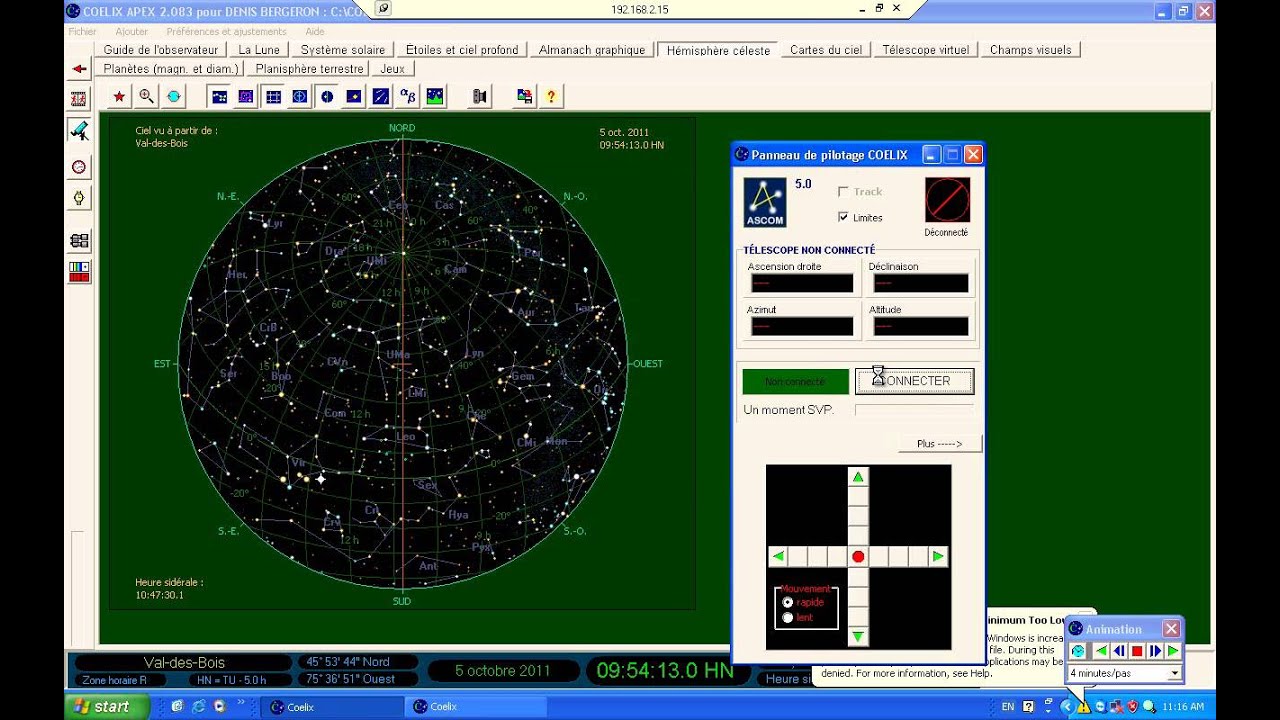Toggle the Limites checkbox

843,217
